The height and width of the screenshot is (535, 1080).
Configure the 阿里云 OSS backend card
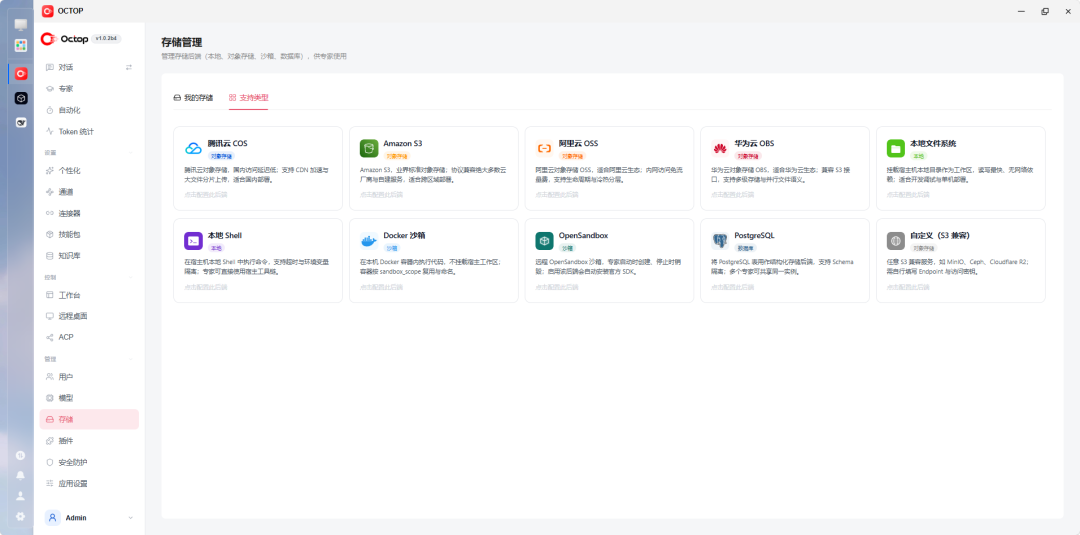pyautogui.click(x=610, y=168)
